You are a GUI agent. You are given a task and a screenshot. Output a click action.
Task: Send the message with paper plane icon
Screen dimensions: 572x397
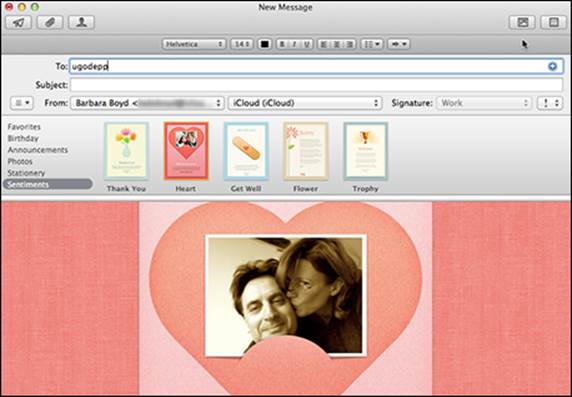click(x=19, y=22)
